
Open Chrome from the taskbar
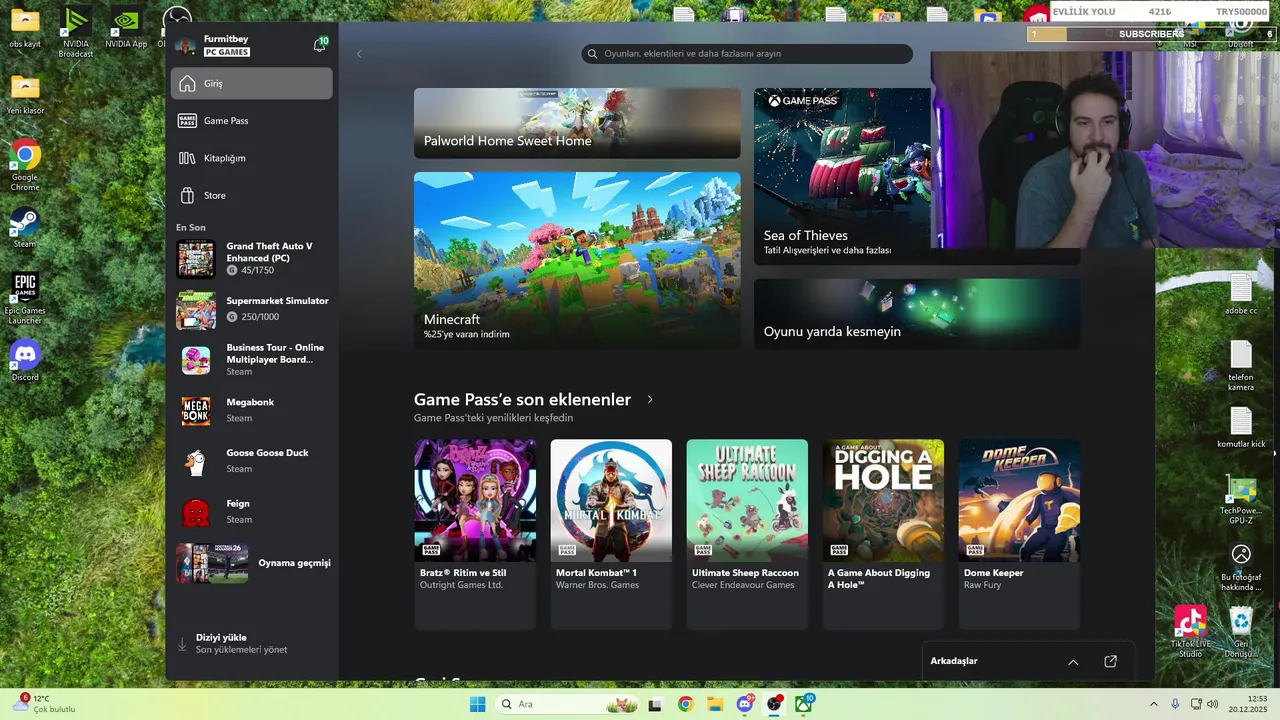point(685,704)
